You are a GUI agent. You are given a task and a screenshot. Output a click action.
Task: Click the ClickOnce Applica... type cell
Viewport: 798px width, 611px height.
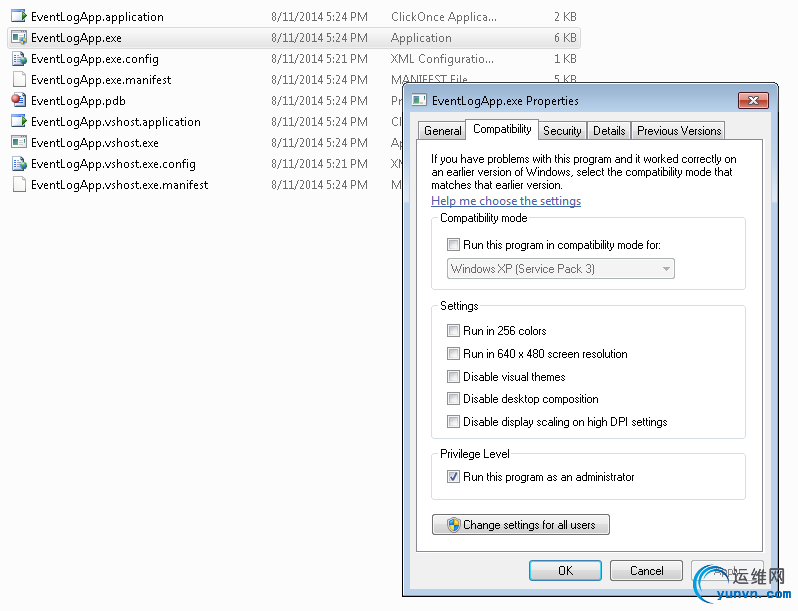click(444, 17)
